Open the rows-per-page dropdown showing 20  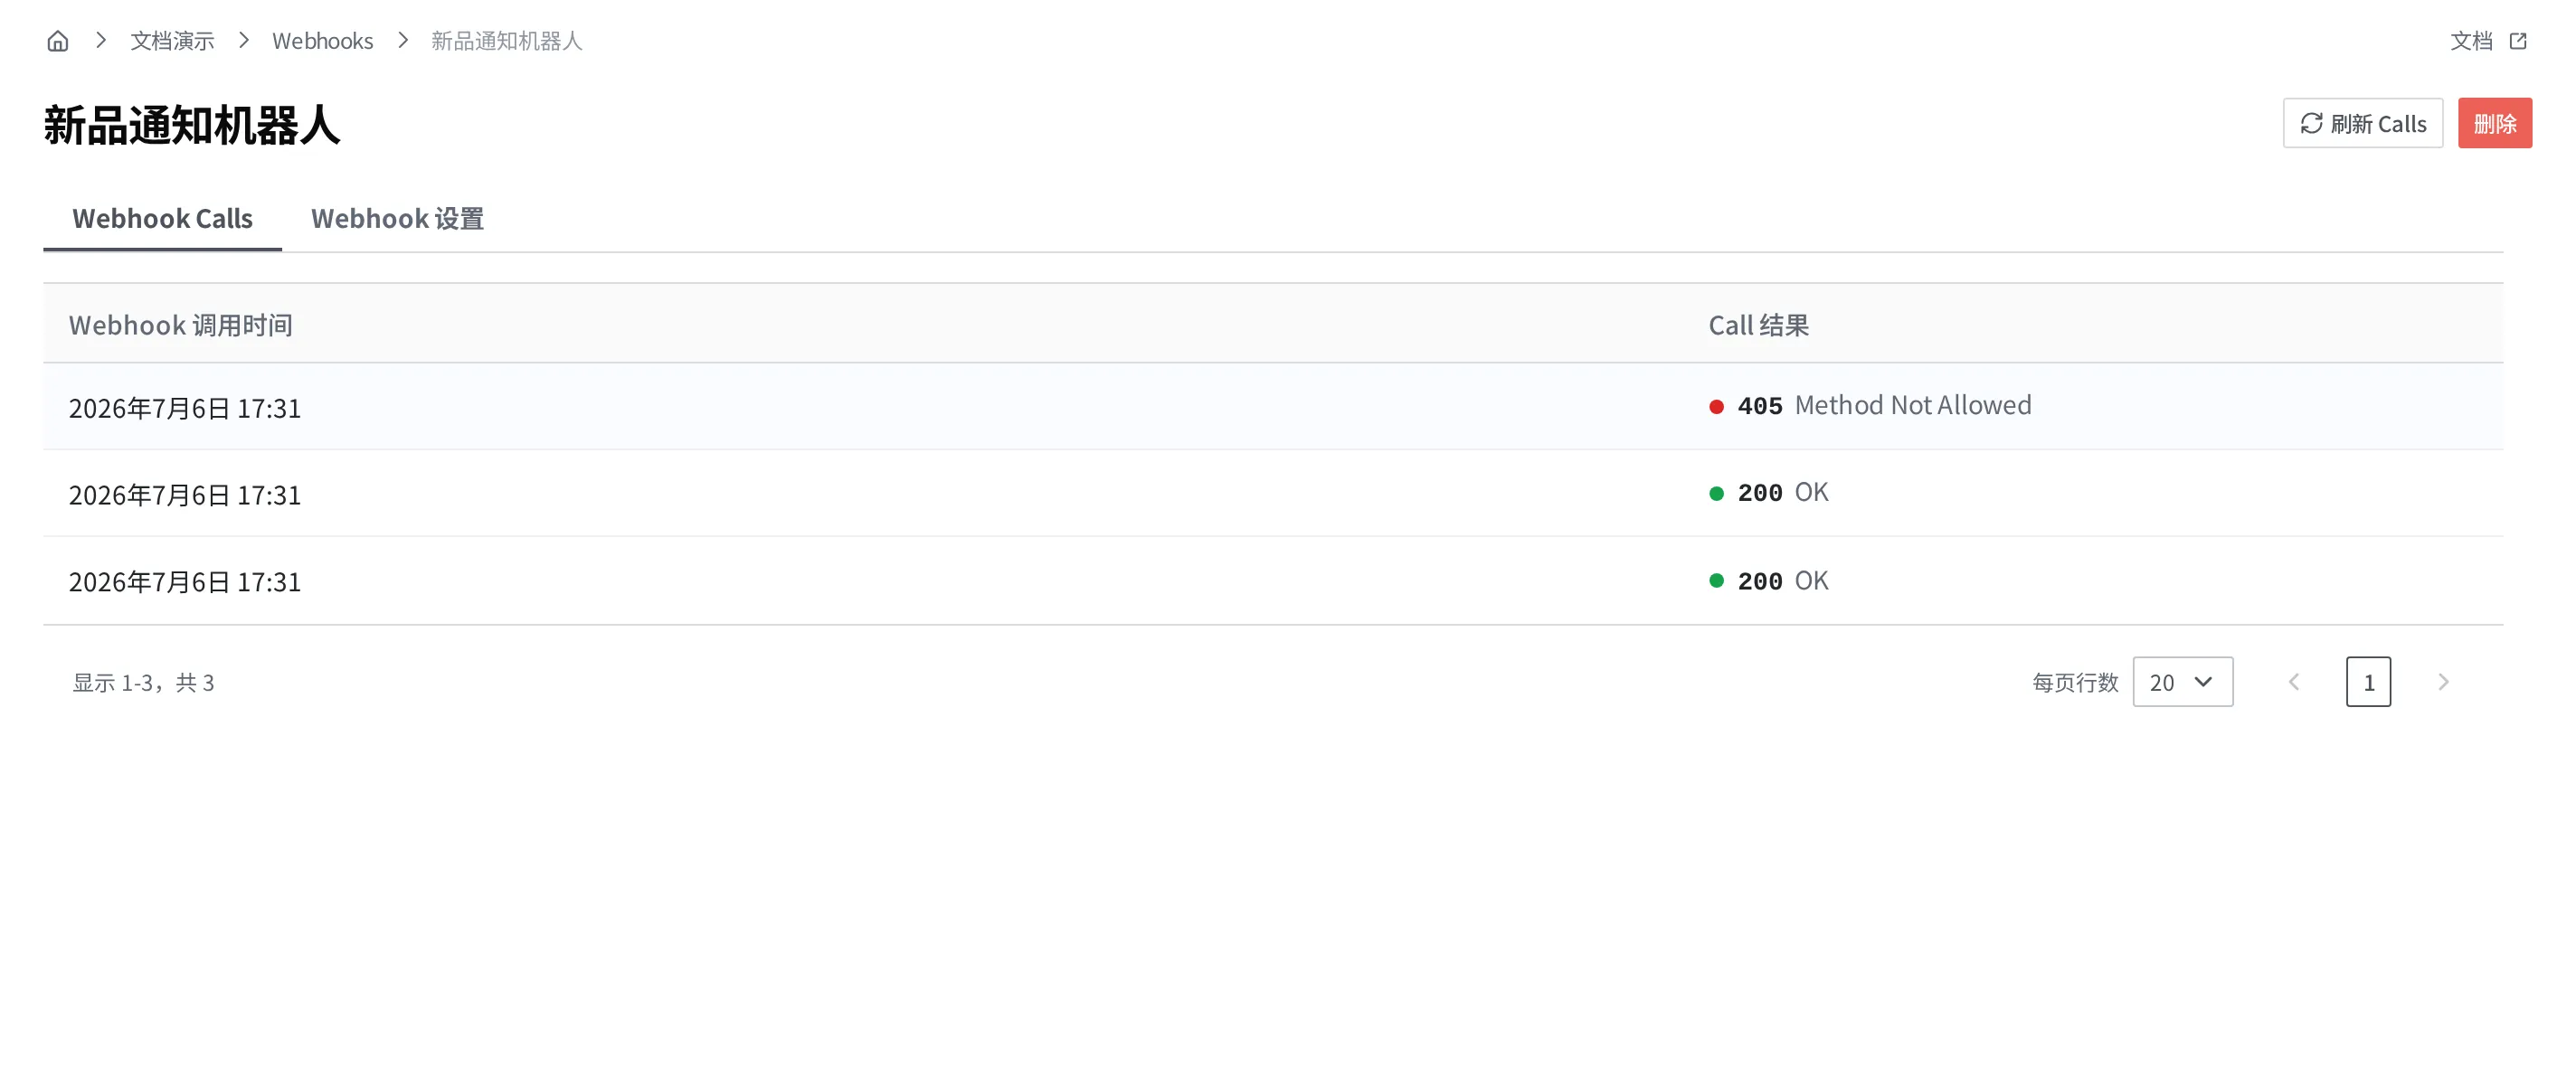2182,682
